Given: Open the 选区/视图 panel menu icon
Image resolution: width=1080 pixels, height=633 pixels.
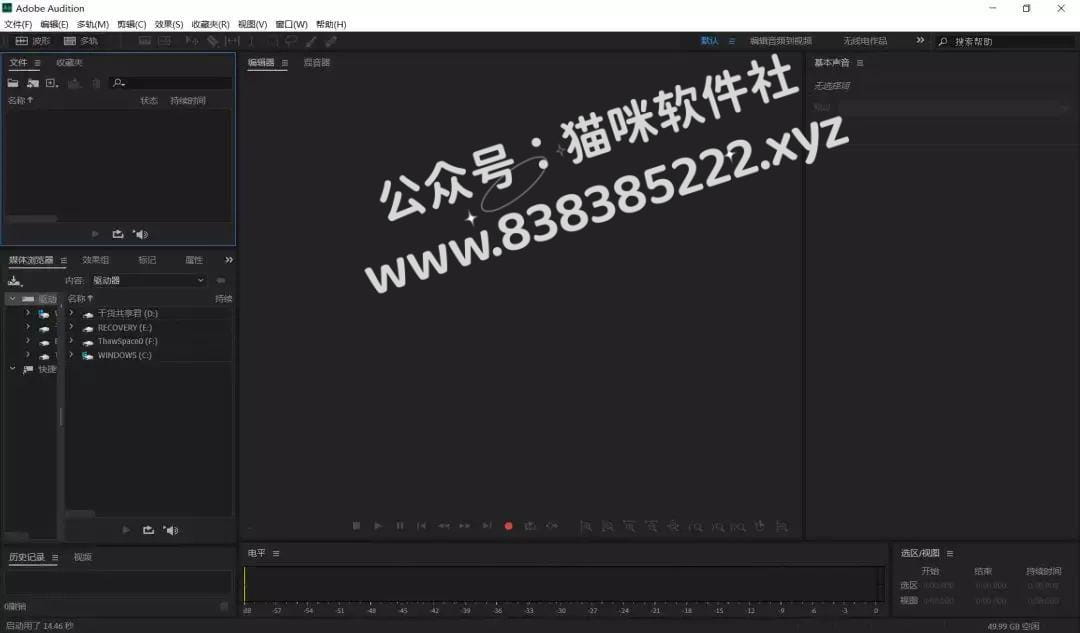Looking at the screenshot, I should 950,553.
